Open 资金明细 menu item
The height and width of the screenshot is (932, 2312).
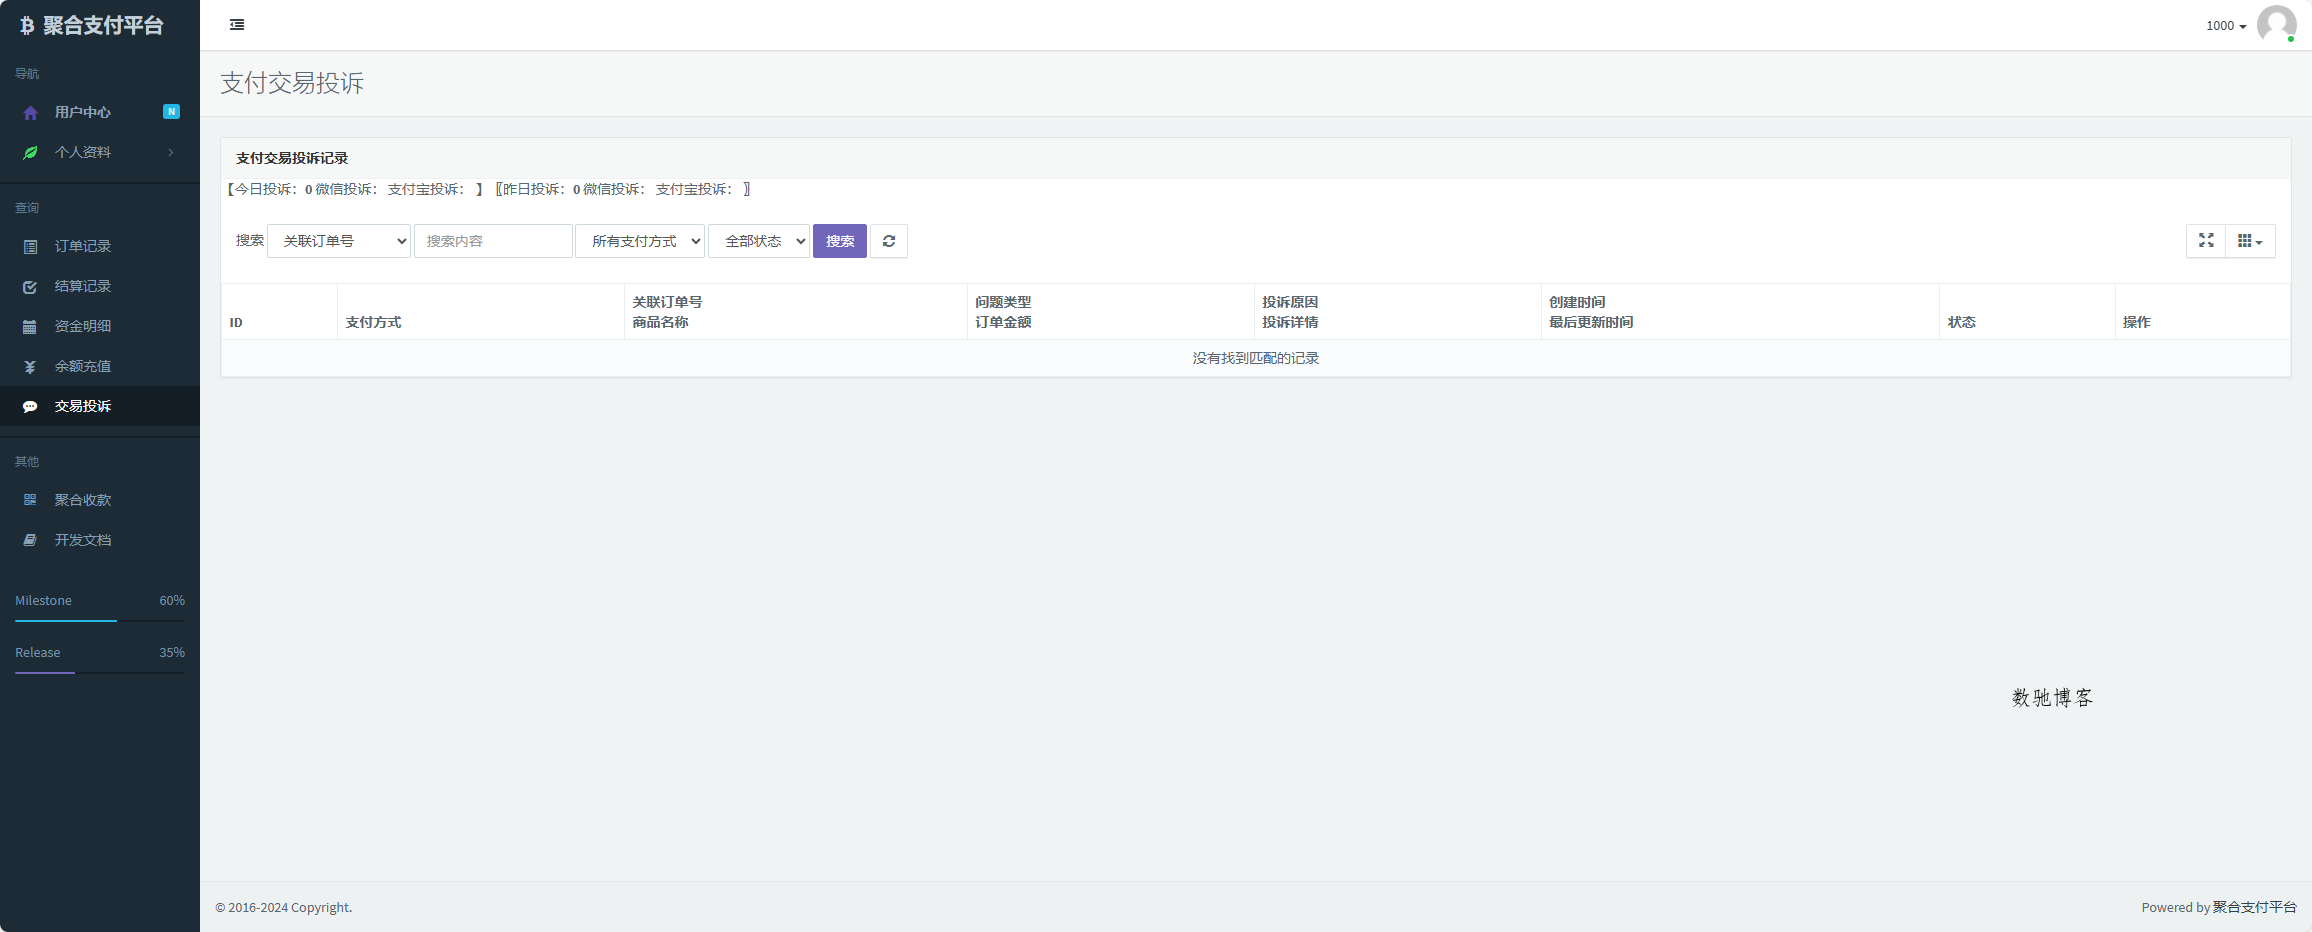[x=100, y=326]
